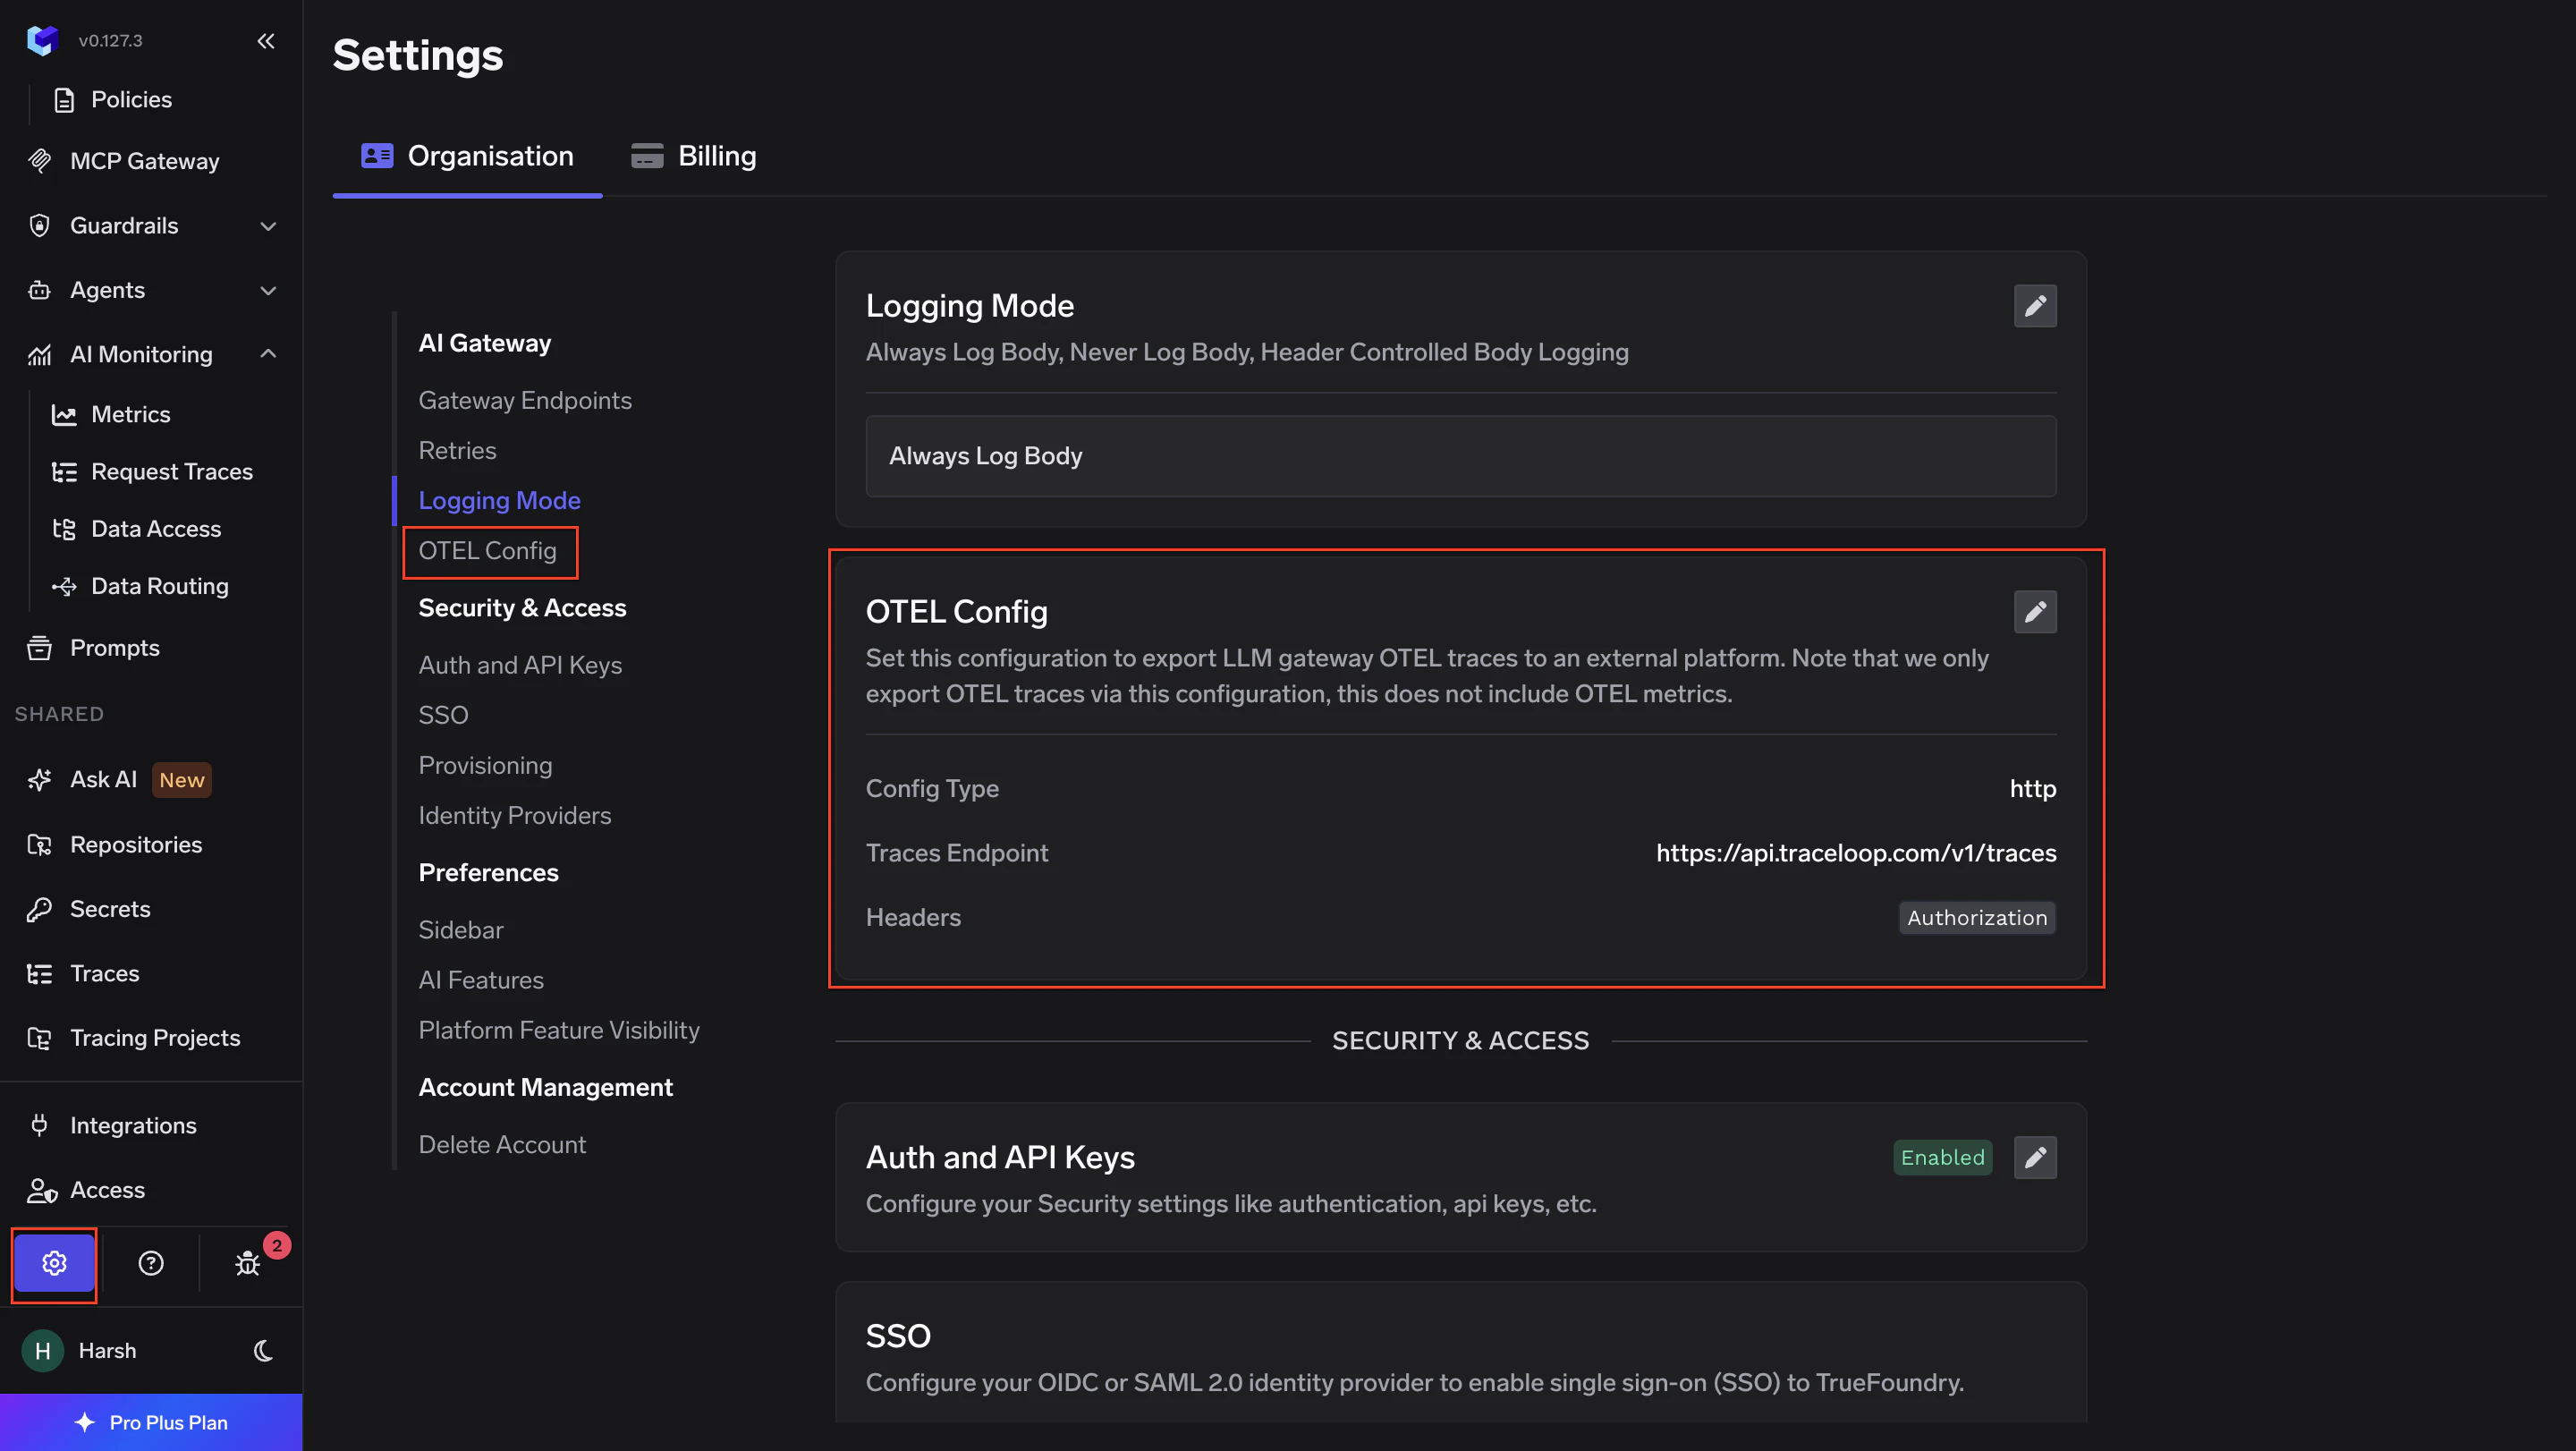Click the New badge beside Ask AI

[181, 780]
